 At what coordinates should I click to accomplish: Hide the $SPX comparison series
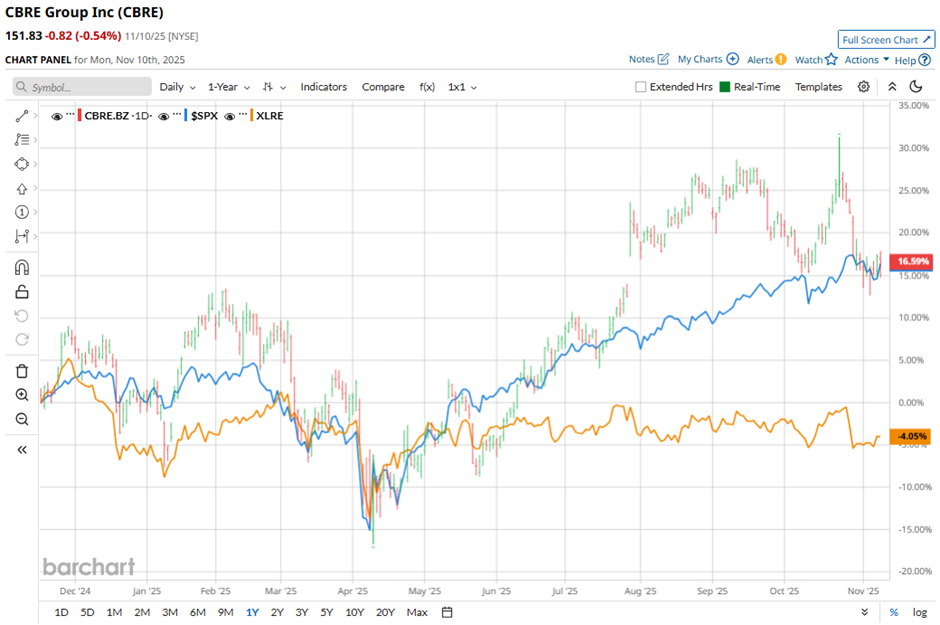[164, 116]
